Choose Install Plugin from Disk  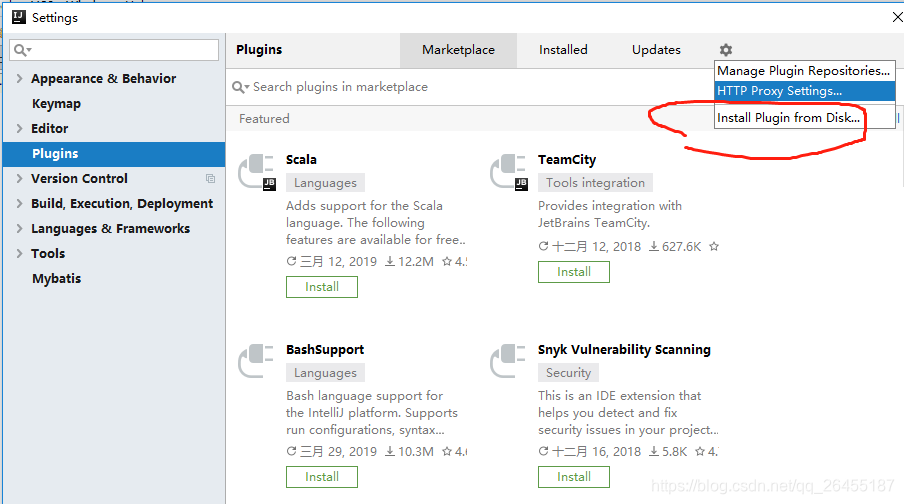[804, 118]
